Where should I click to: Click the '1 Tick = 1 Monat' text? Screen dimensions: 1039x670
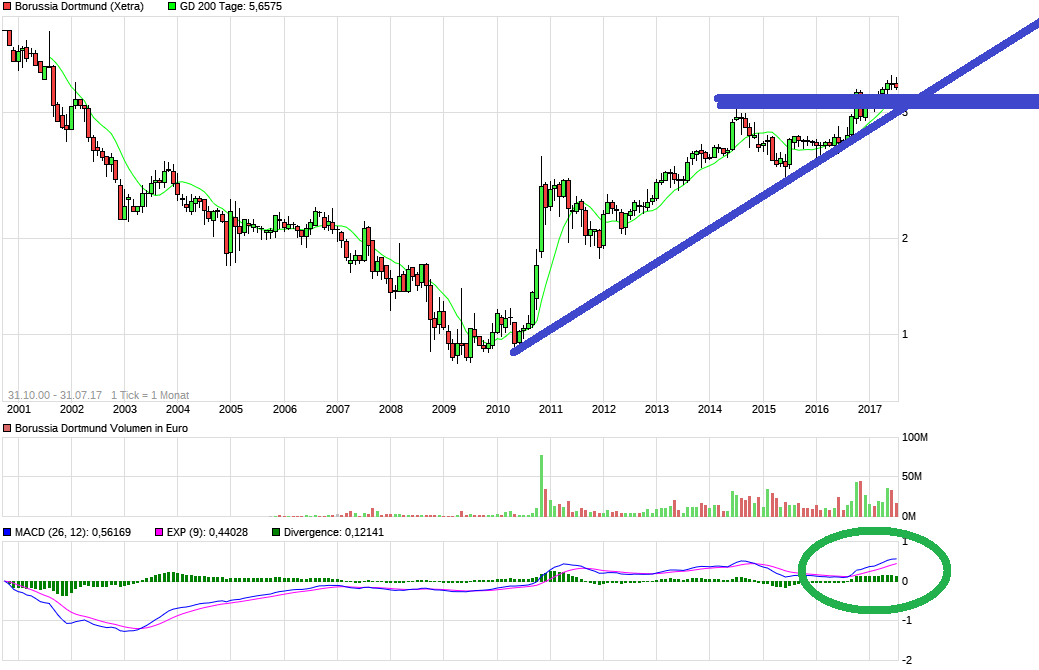(150, 395)
